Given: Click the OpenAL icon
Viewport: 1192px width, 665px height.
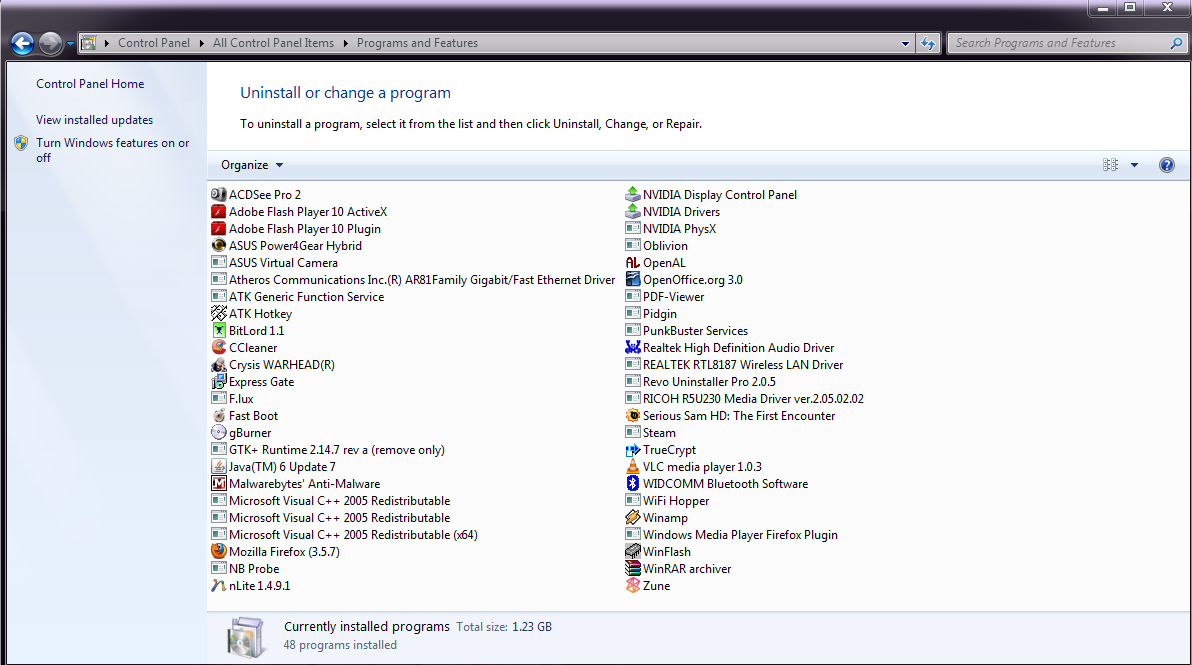Looking at the screenshot, I should click(632, 262).
